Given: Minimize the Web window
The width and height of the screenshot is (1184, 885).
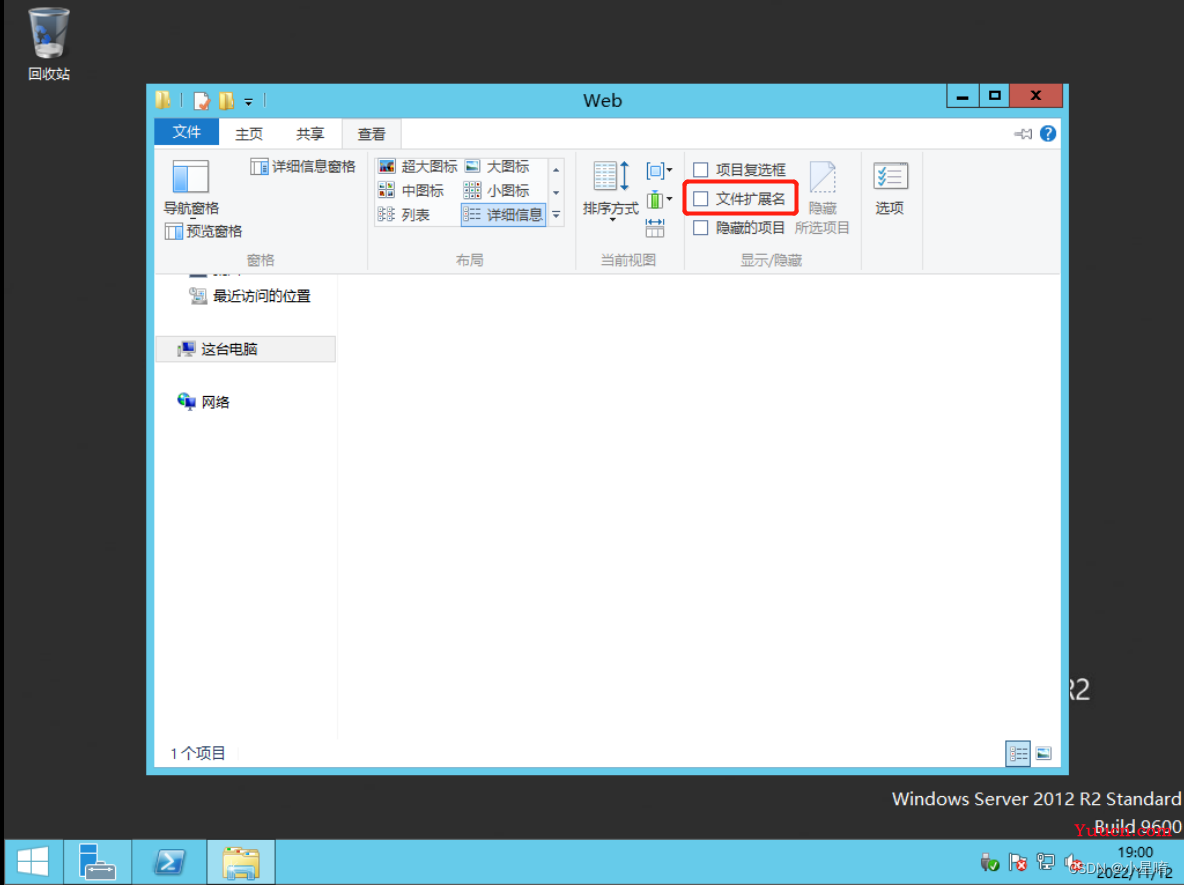Looking at the screenshot, I should pos(963,96).
